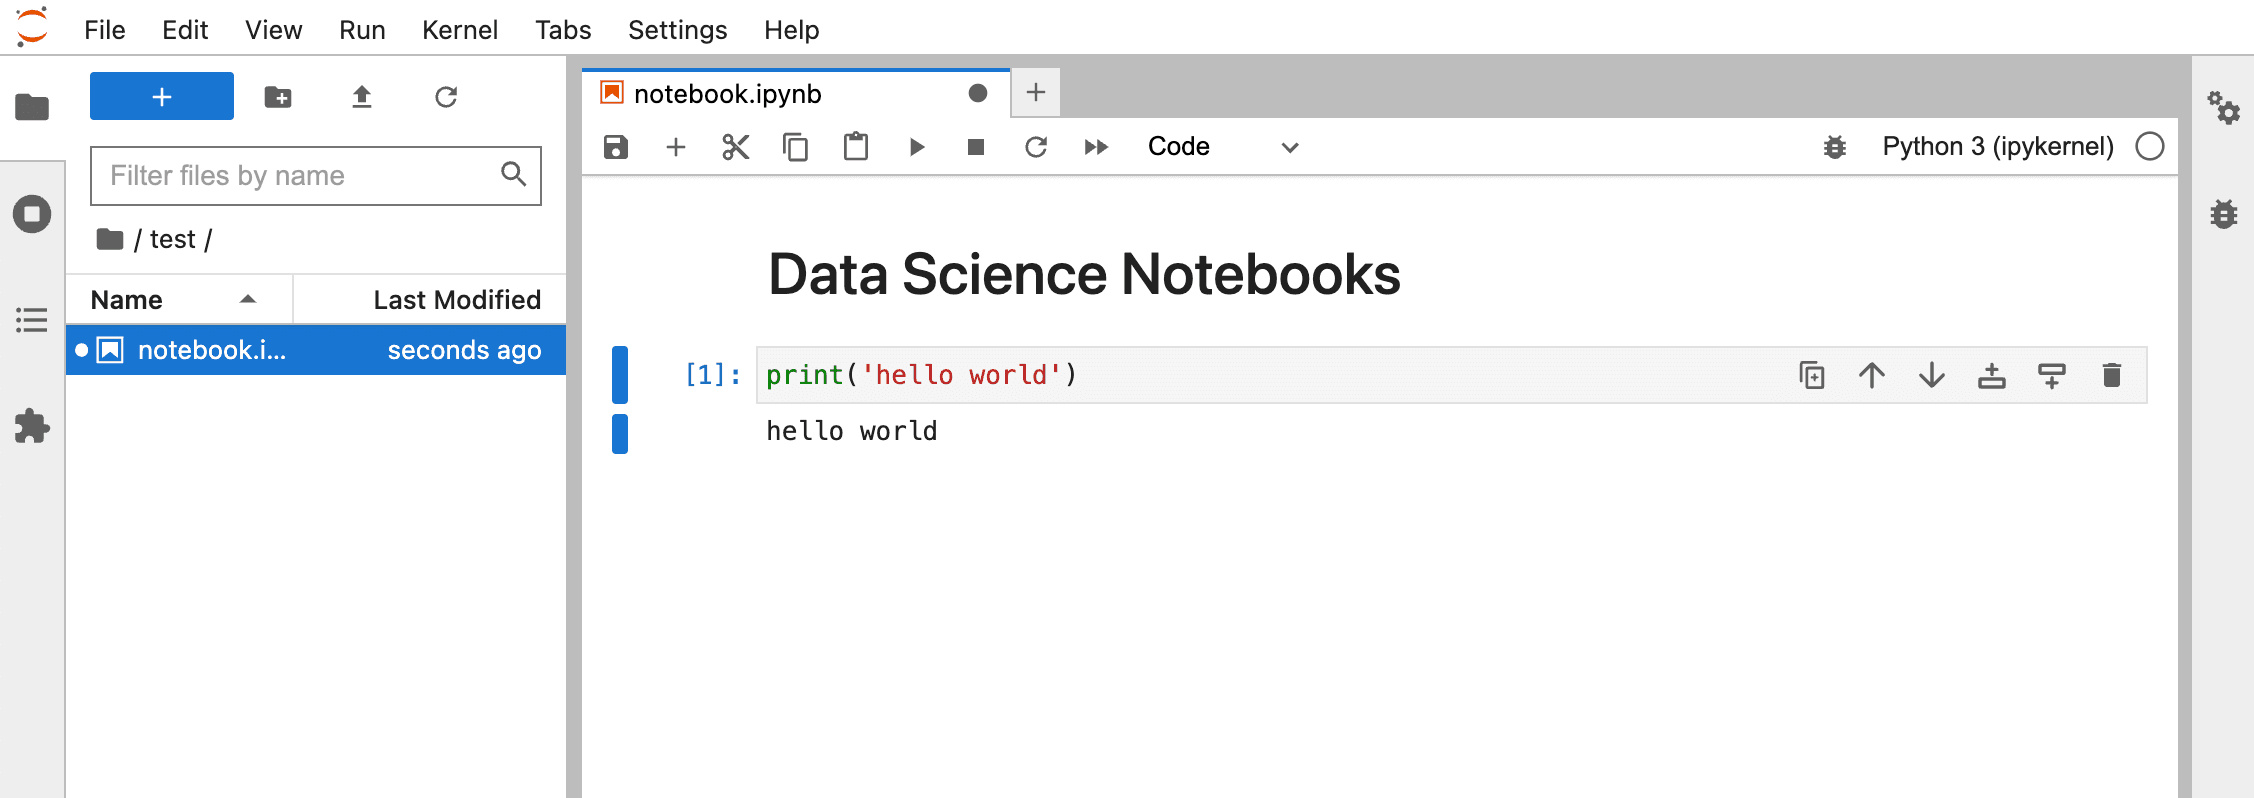Open the Kernel menu

459,30
